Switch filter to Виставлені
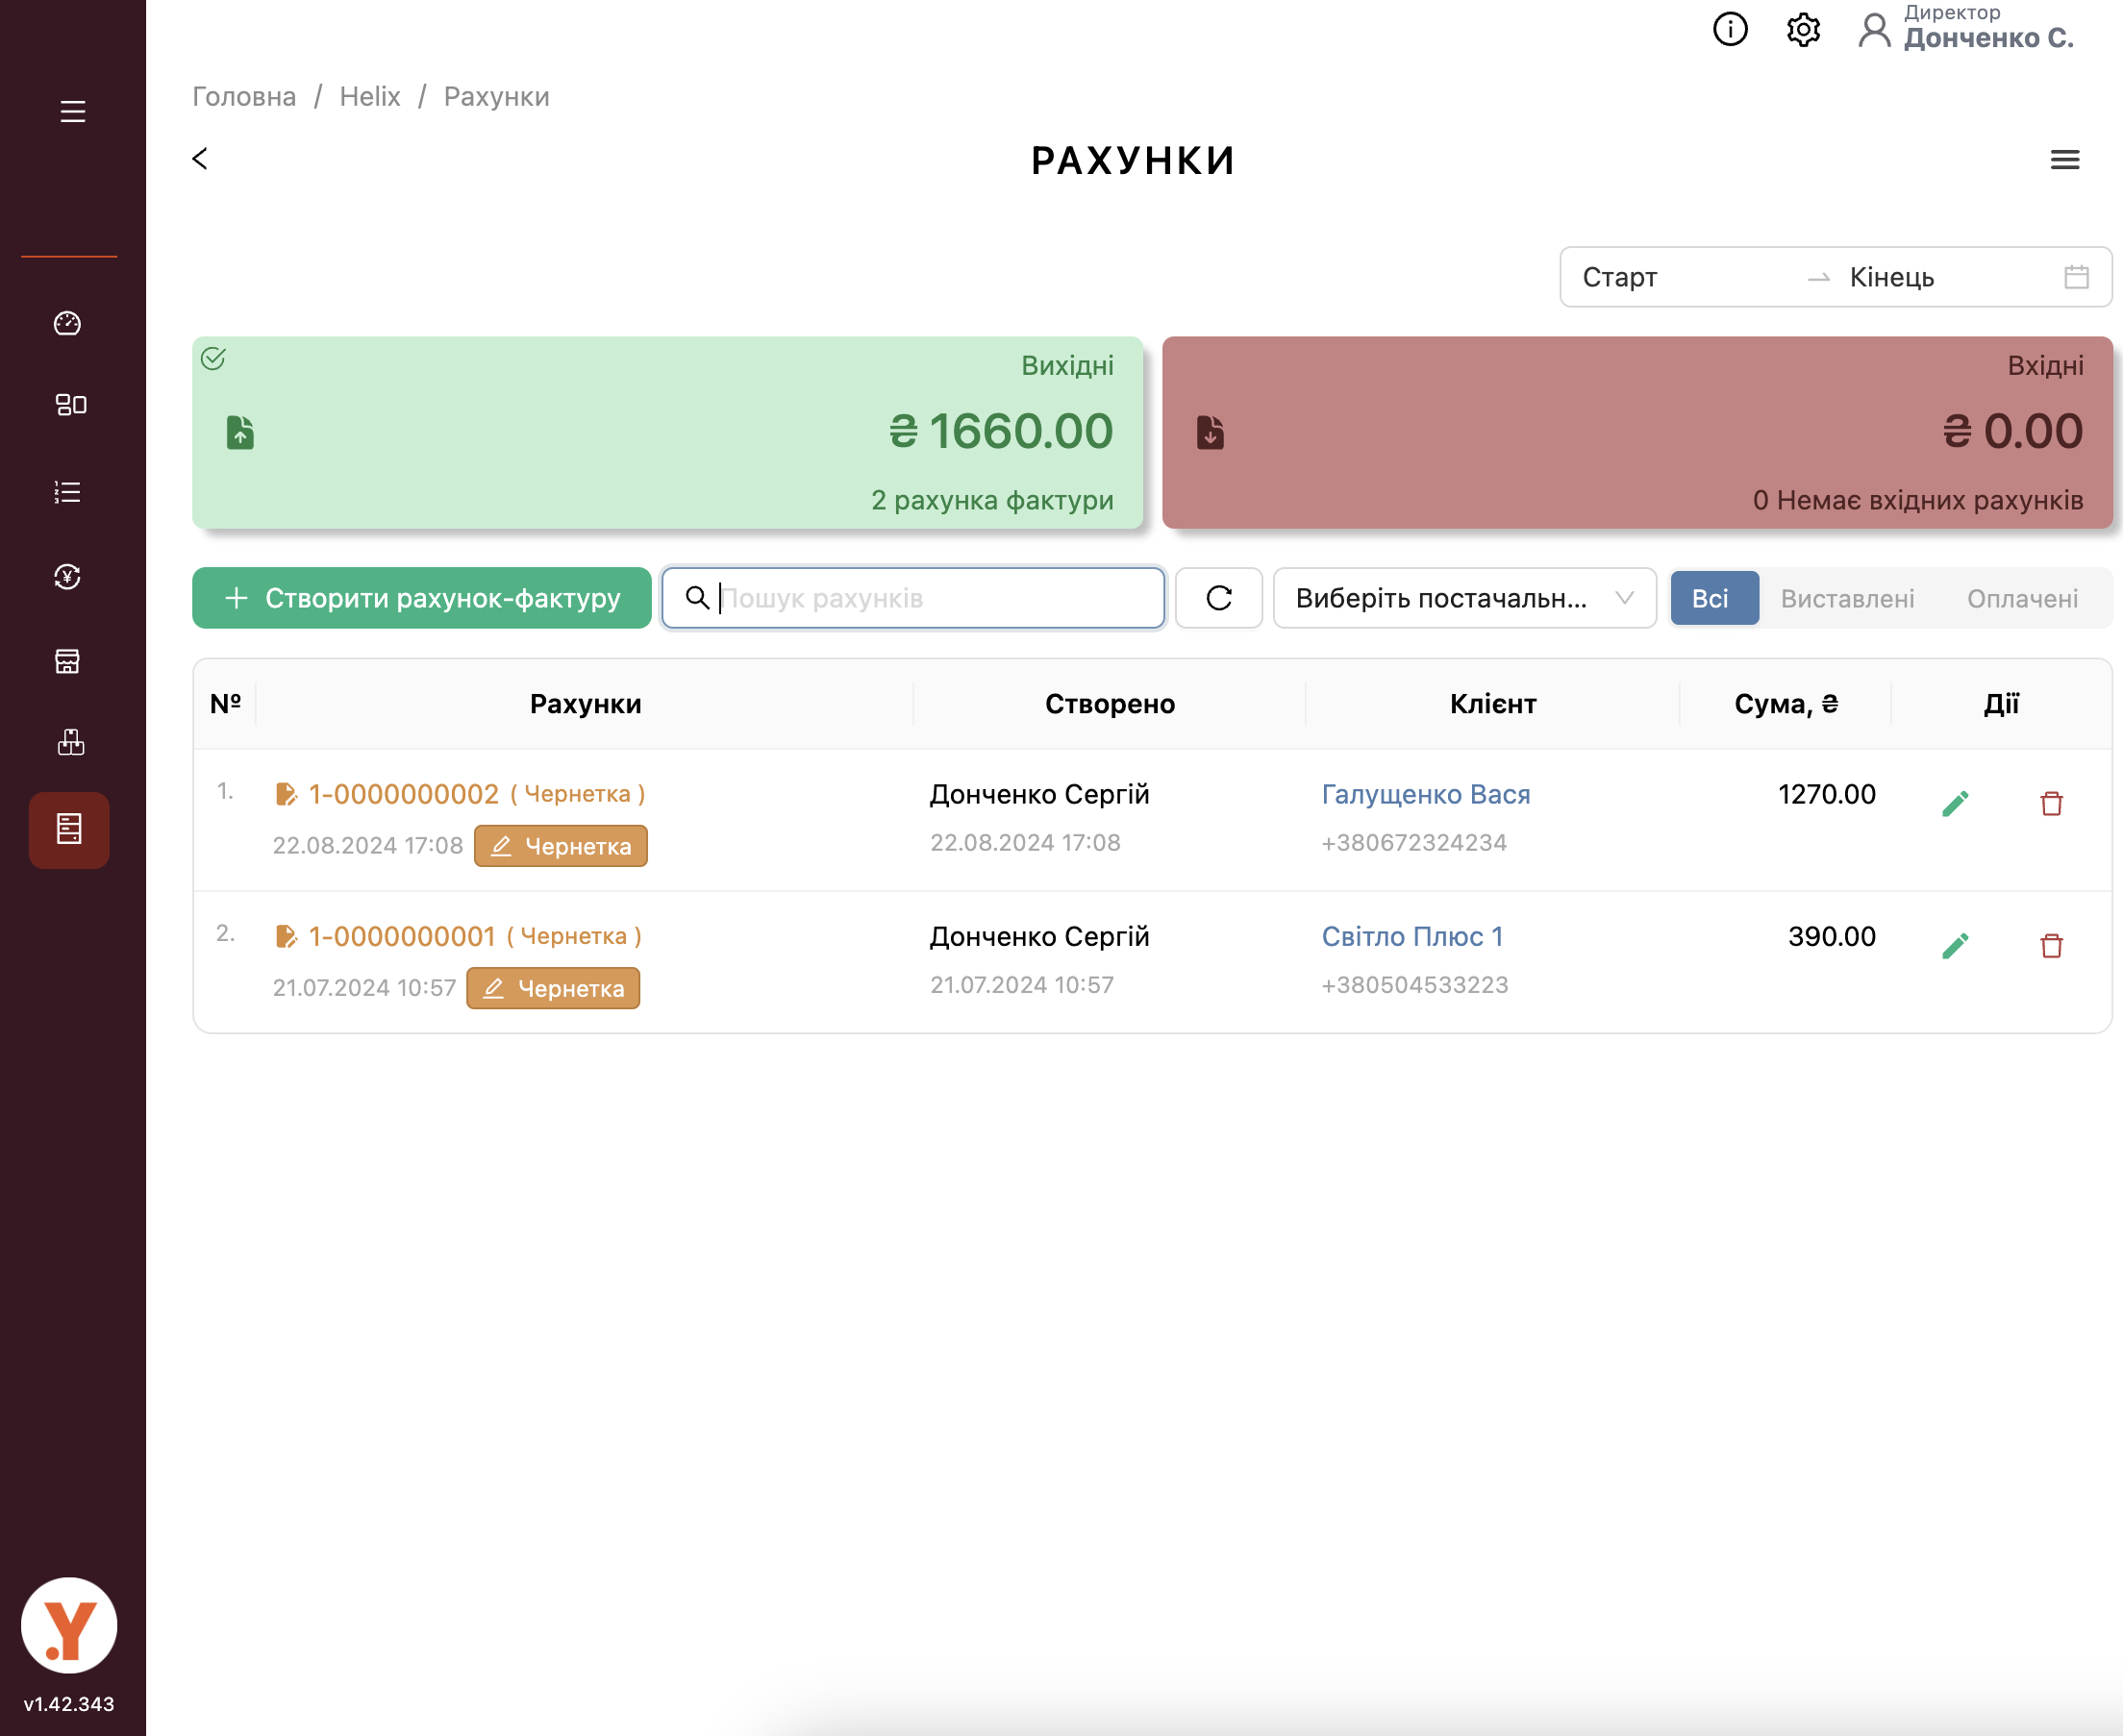Viewport: 2123px width, 1736px height. point(1846,598)
